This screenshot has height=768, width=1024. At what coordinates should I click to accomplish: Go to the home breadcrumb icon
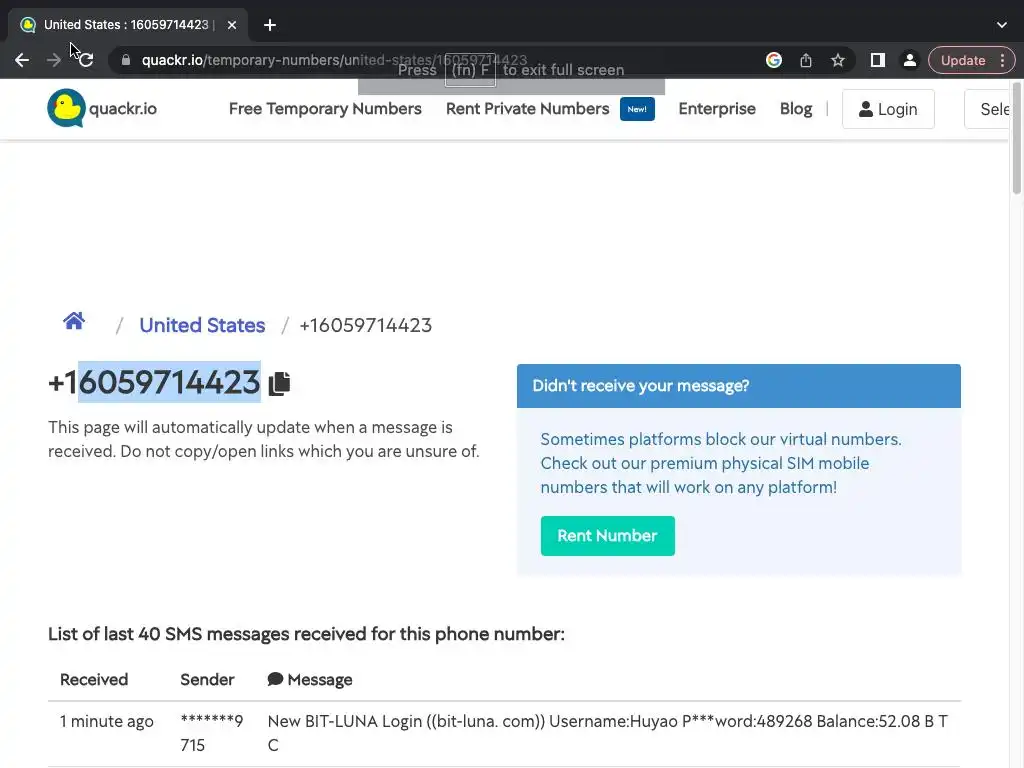74,321
